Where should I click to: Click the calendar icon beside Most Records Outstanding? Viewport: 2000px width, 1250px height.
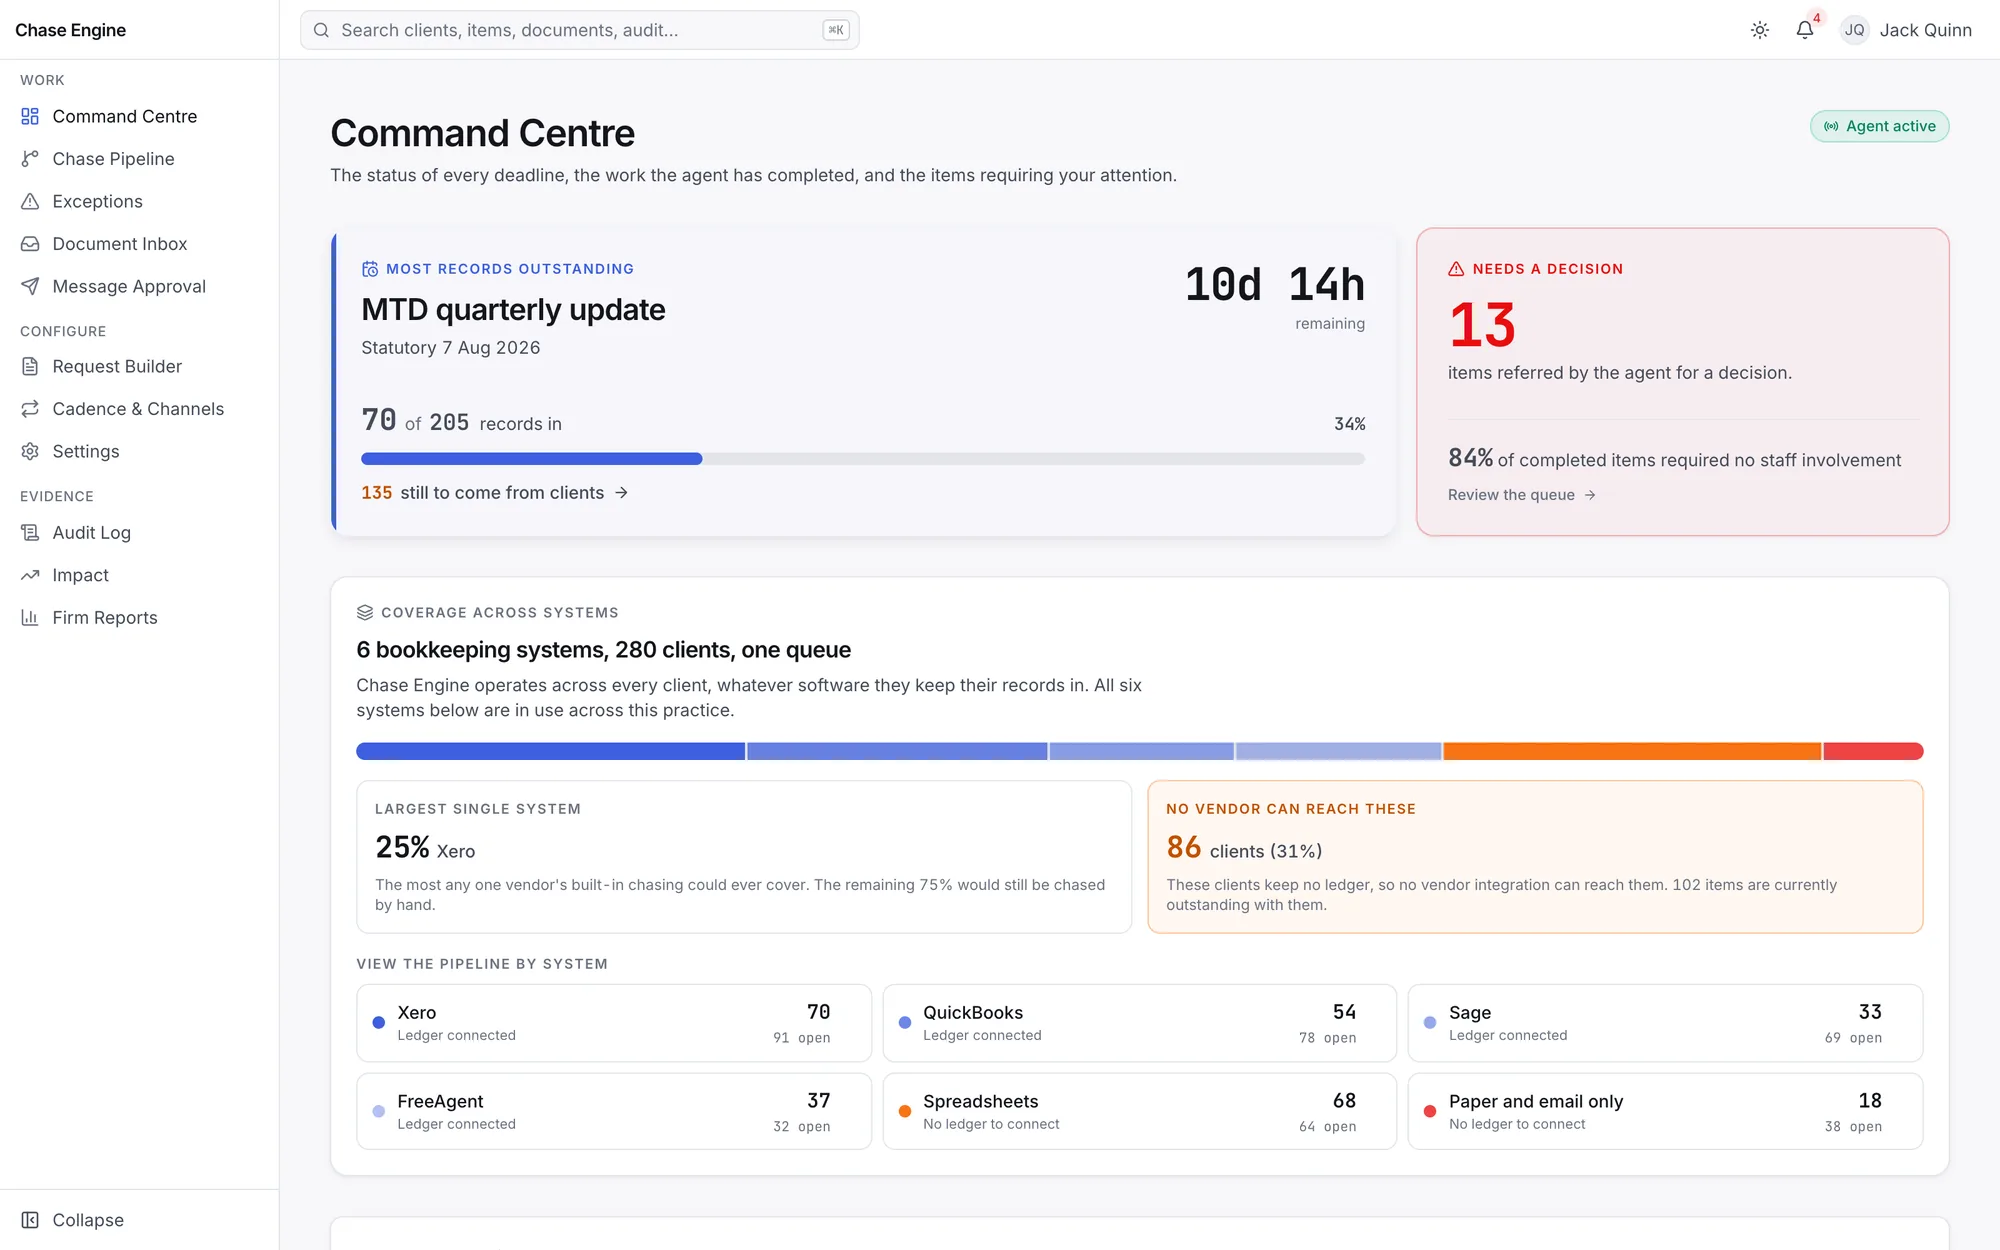[370, 269]
